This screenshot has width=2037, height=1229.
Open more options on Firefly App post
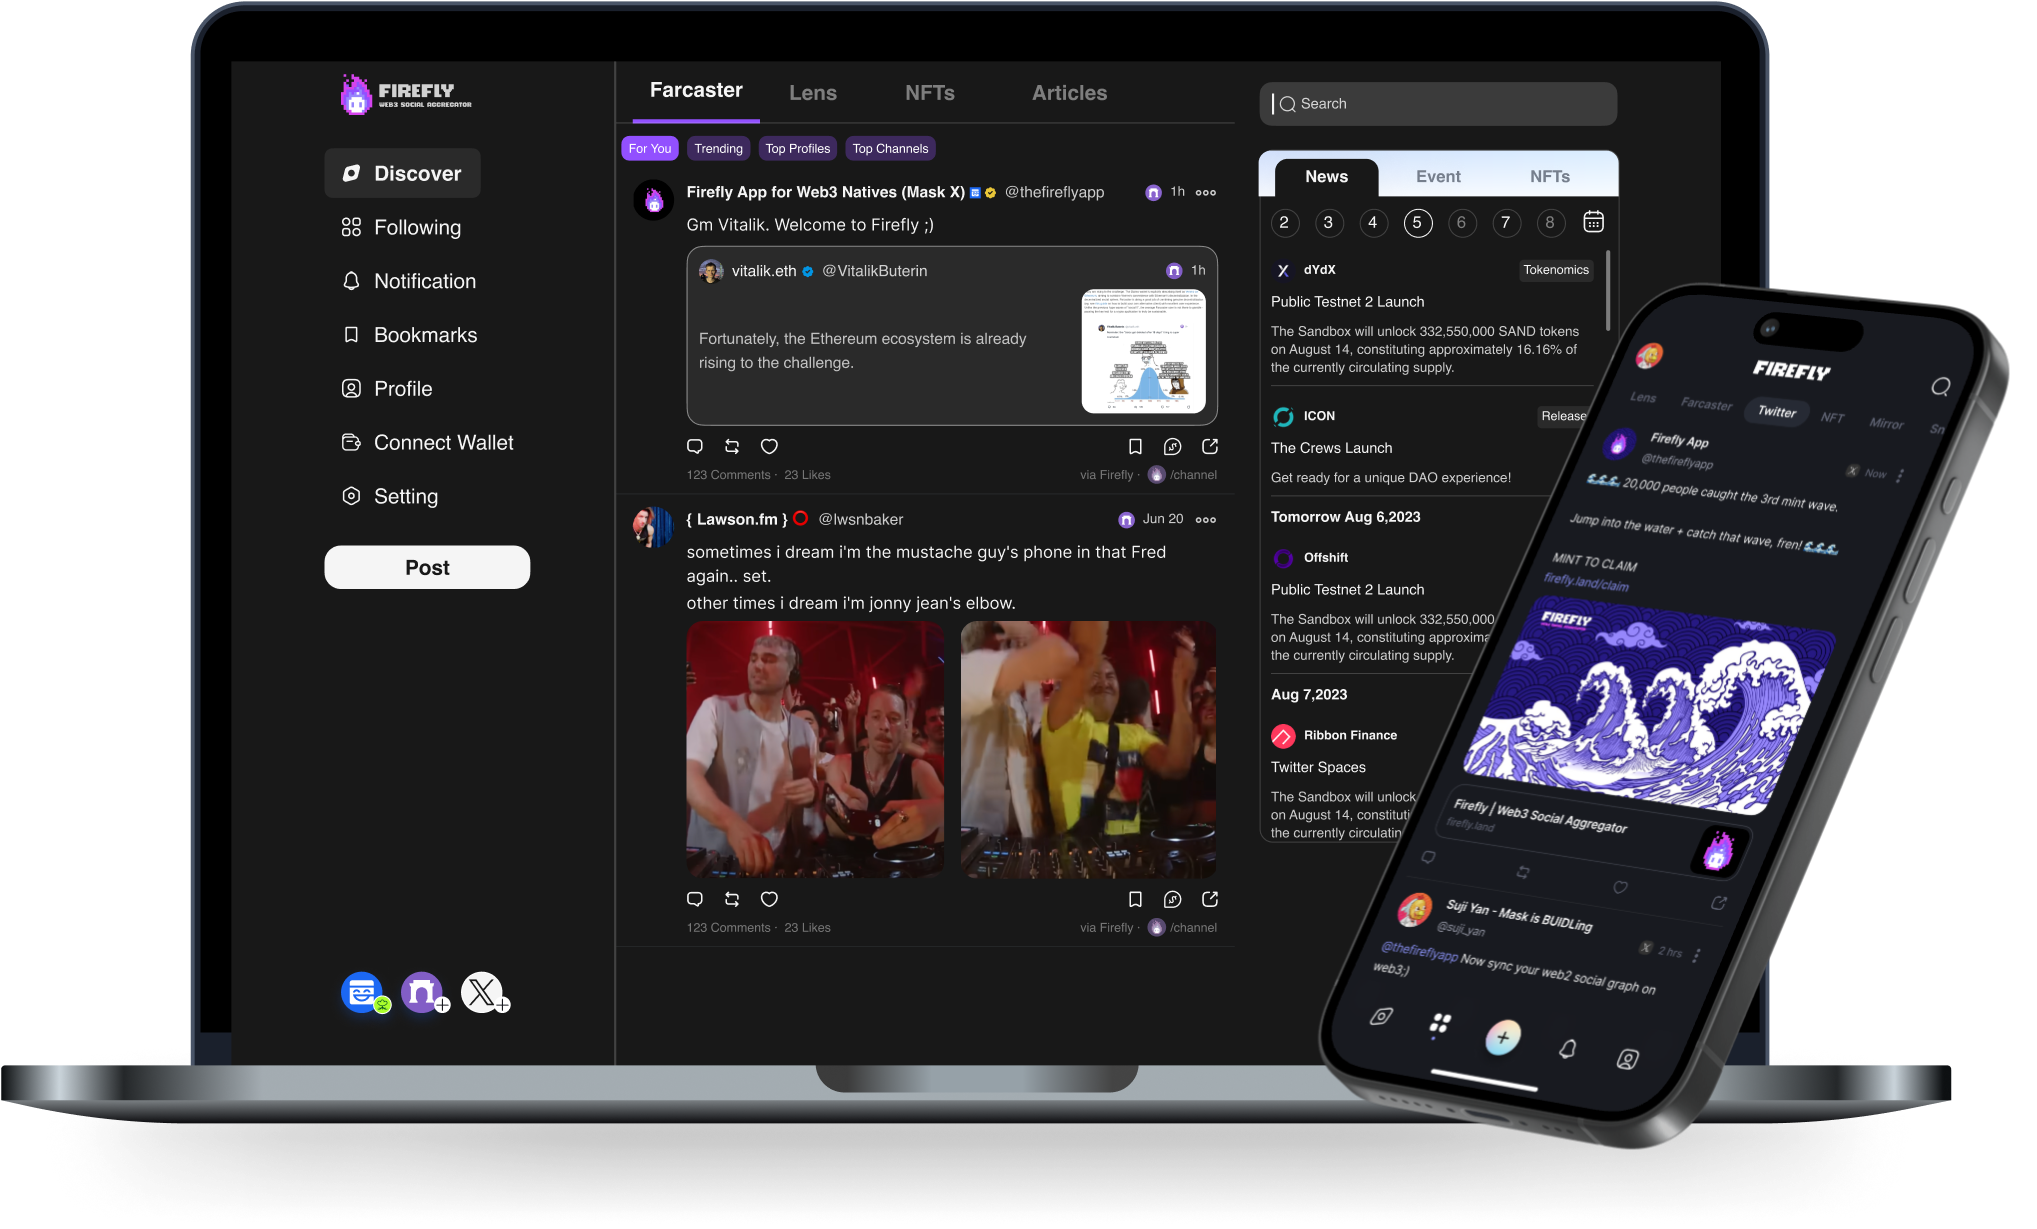pyautogui.click(x=1206, y=192)
